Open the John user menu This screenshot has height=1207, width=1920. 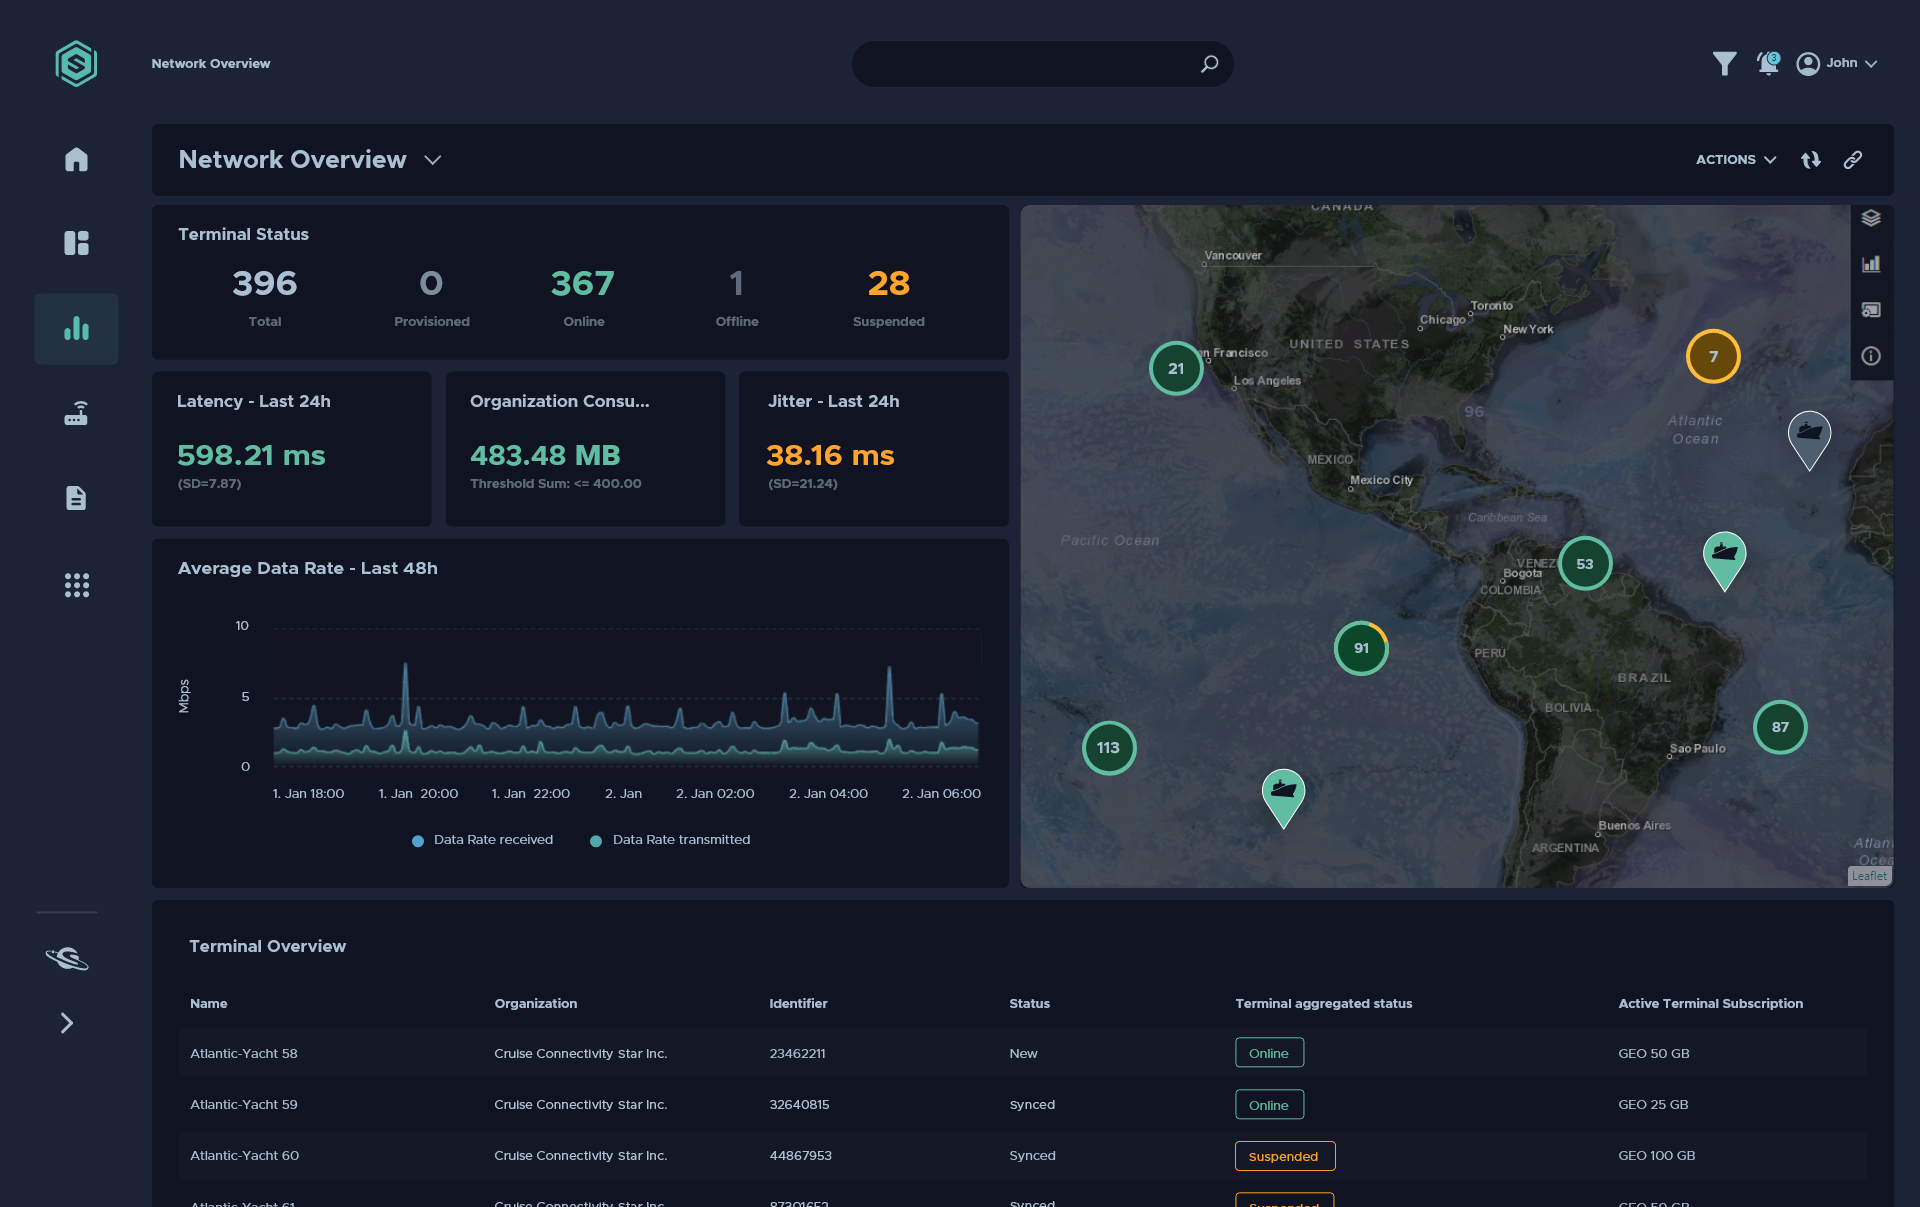1836,63
